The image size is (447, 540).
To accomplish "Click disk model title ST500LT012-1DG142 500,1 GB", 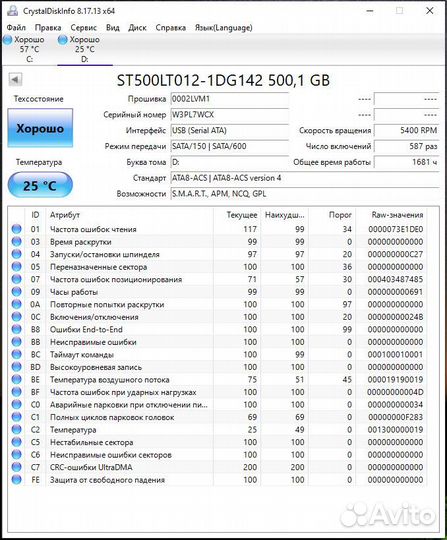I will [x=223, y=81].
